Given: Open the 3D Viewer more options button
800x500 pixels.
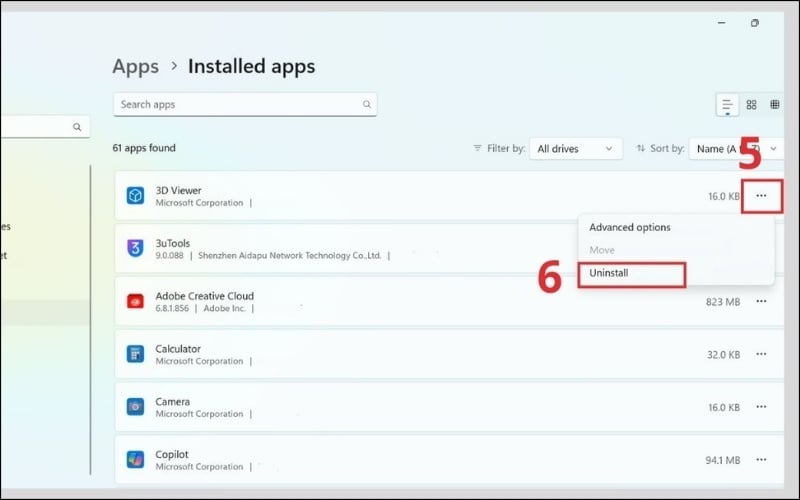Looking at the screenshot, I should [761, 196].
